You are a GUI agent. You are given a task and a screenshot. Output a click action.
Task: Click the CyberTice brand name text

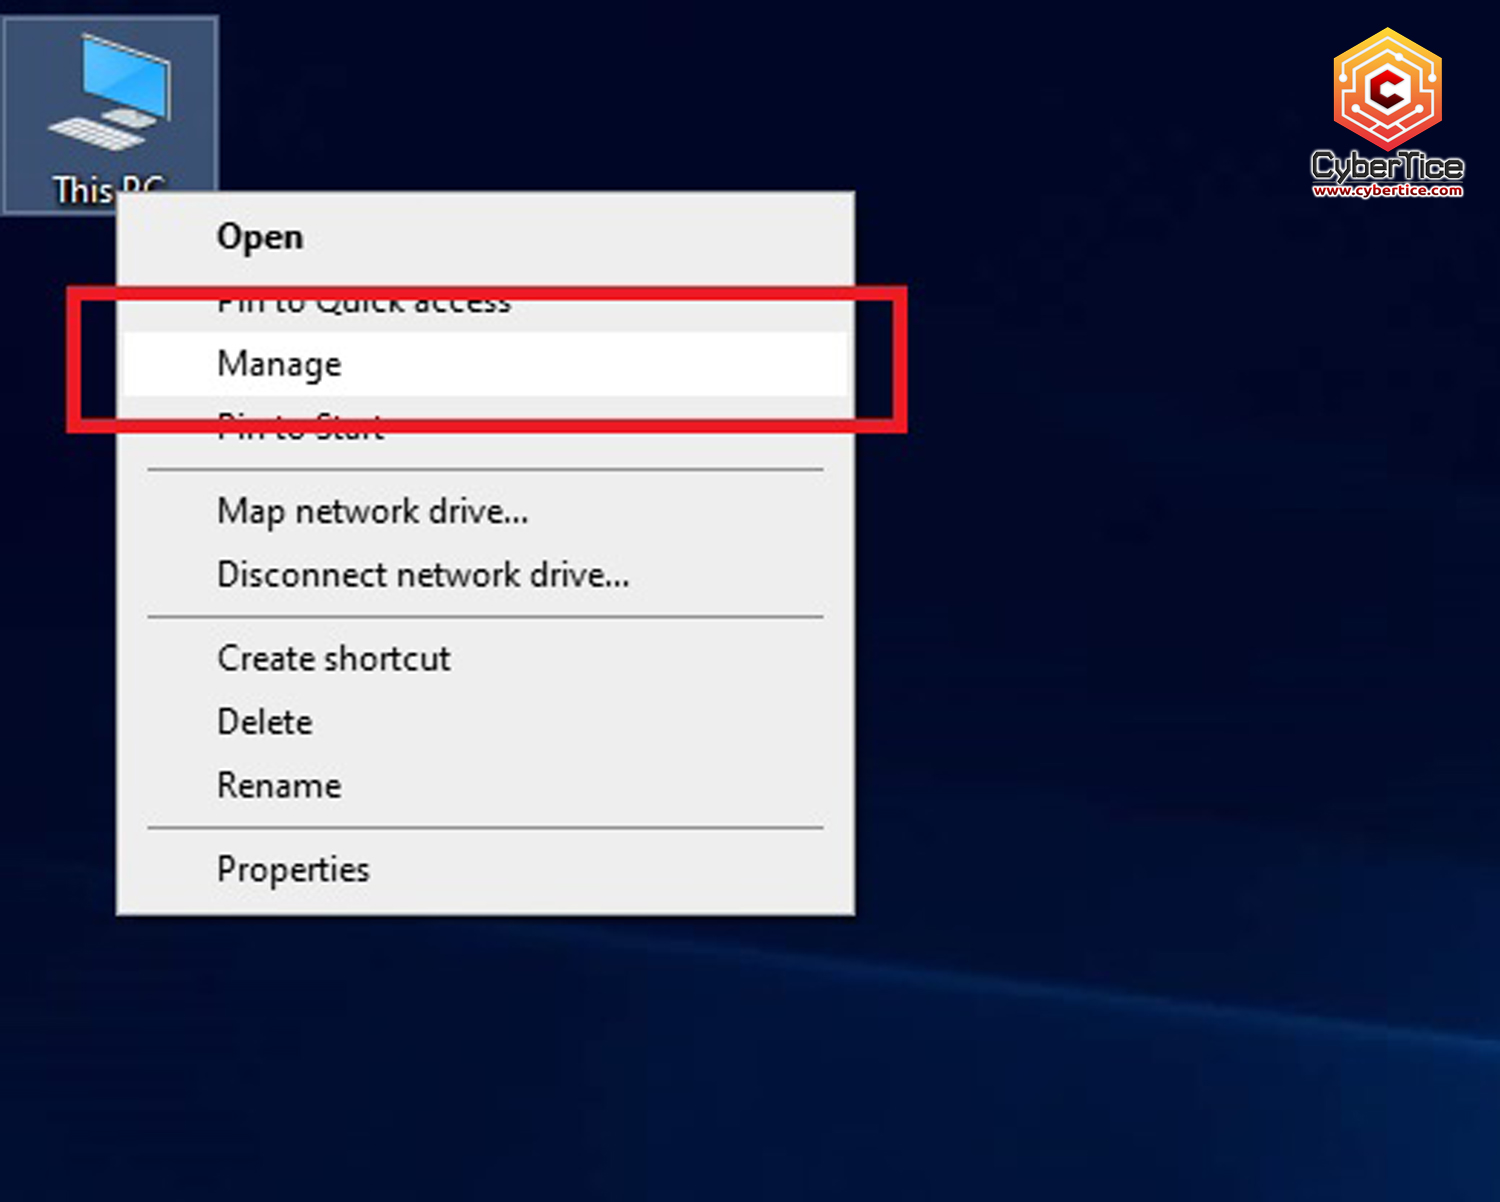click(1387, 165)
